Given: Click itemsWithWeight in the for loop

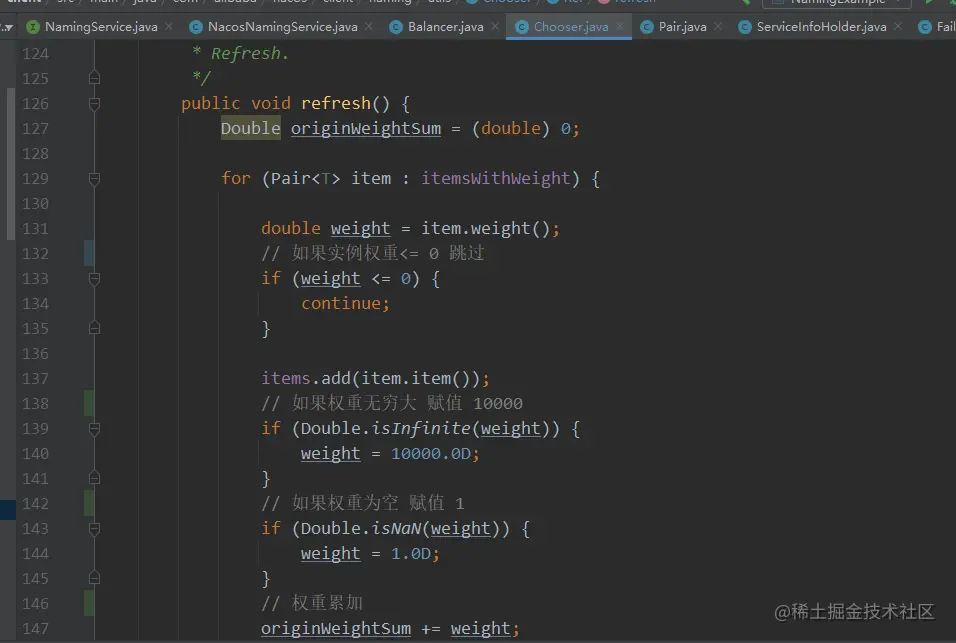Looking at the screenshot, I should coord(496,179).
